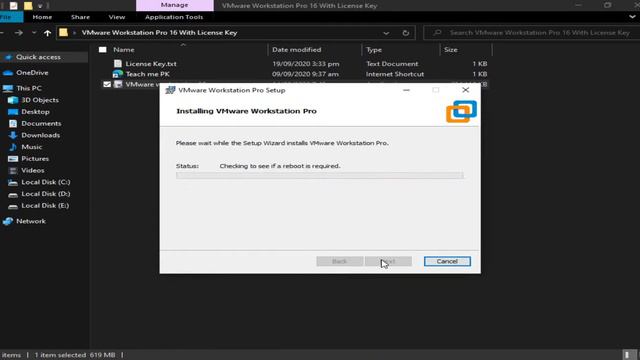
Task: Open Desktop in the sidebar
Action: tap(36, 112)
